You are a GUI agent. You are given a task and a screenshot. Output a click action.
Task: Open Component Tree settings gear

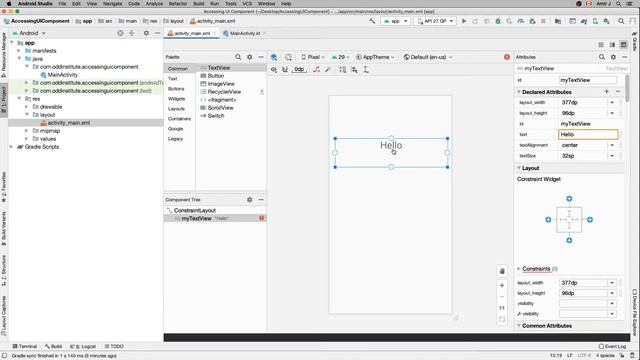click(x=249, y=200)
